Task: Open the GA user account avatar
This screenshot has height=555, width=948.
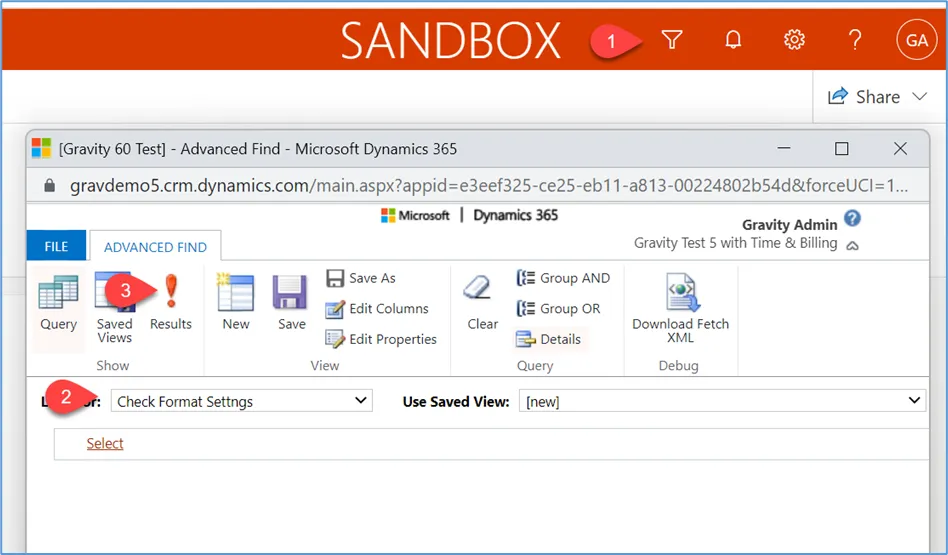Action: pos(917,40)
